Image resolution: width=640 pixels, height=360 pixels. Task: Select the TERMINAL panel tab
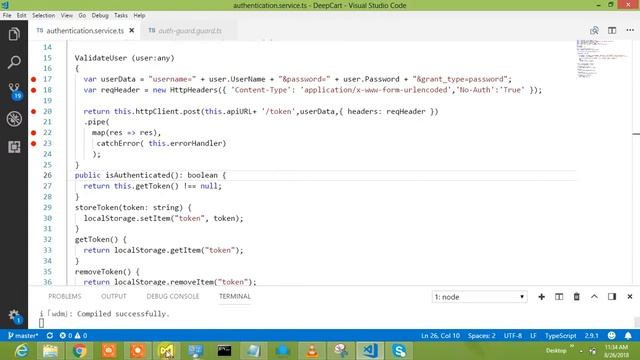point(235,296)
